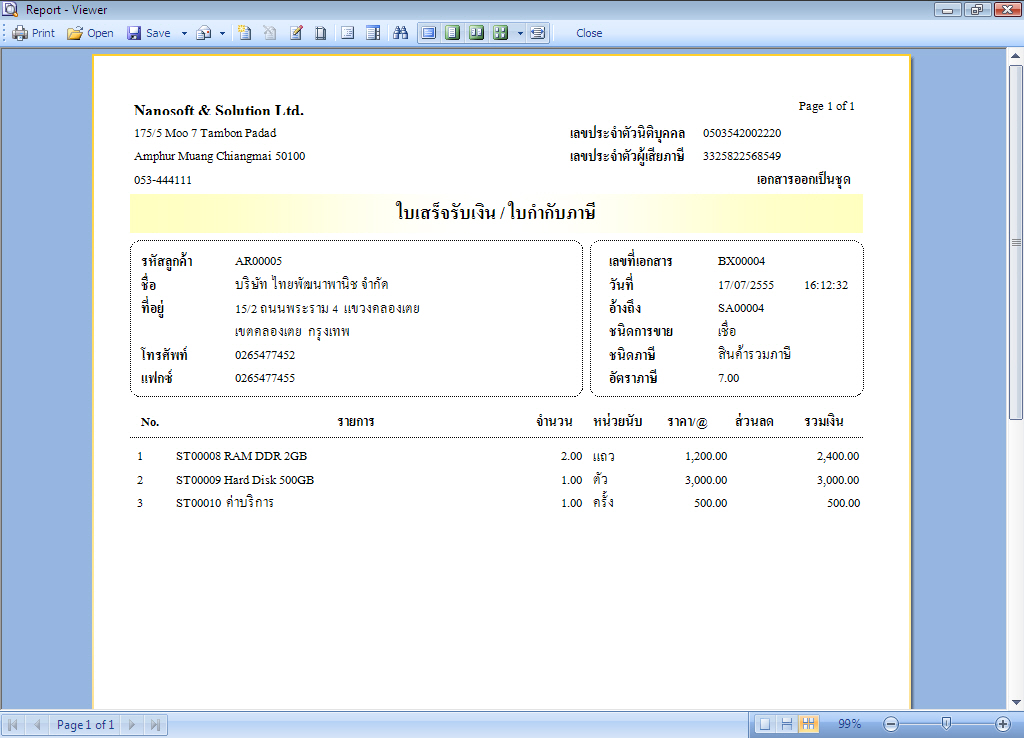Click the company phone 053-444111
Image resolution: width=1024 pixels, height=738 pixels.
click(163, 180)
